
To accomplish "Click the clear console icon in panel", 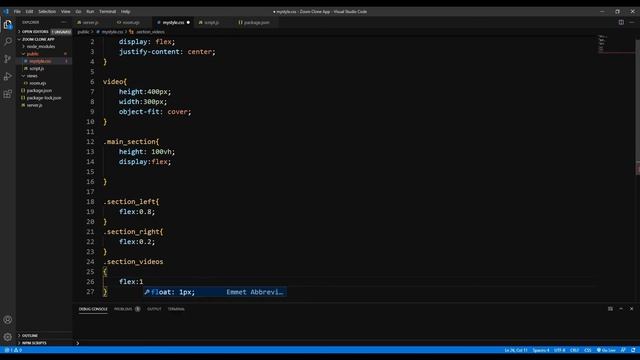I will pyautogui.click(x=610, y=309).
